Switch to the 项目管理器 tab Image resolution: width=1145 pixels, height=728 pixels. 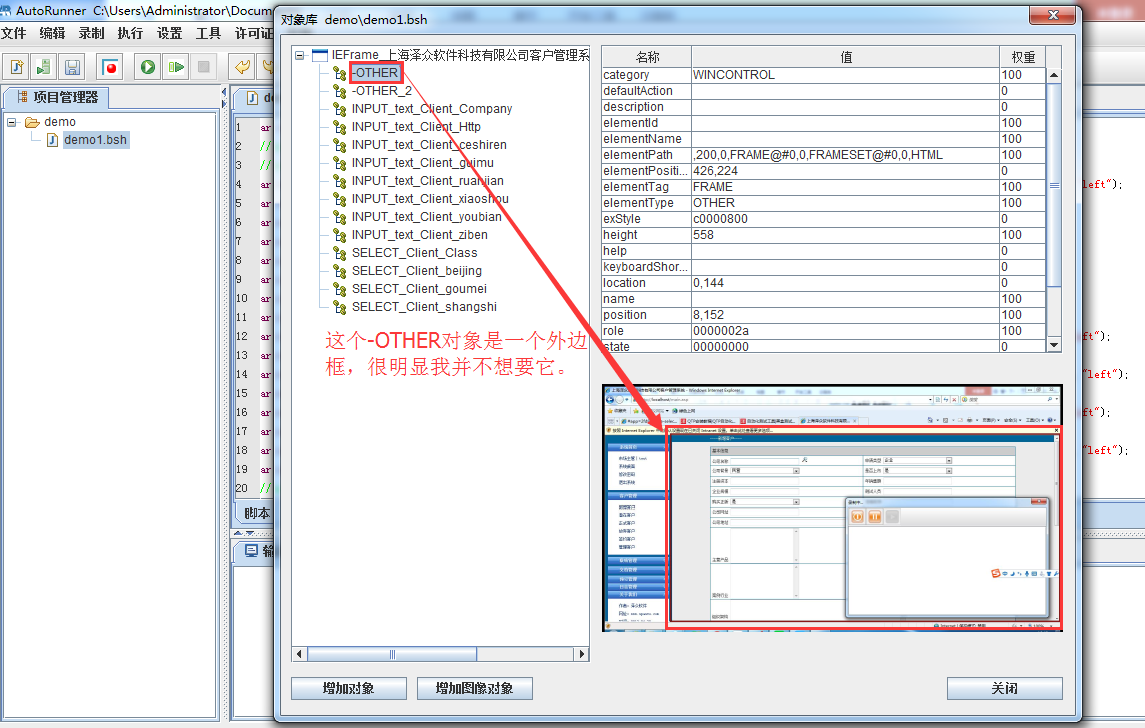[x=57, y=97]
